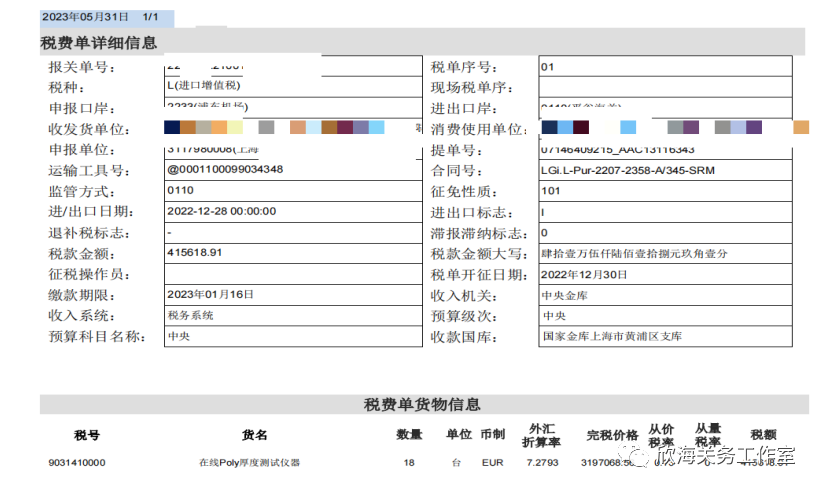Screen dimensions: 822x491
Task: Click goods name 在线Poly厚度测试仪器
Action: click(250, 463)
